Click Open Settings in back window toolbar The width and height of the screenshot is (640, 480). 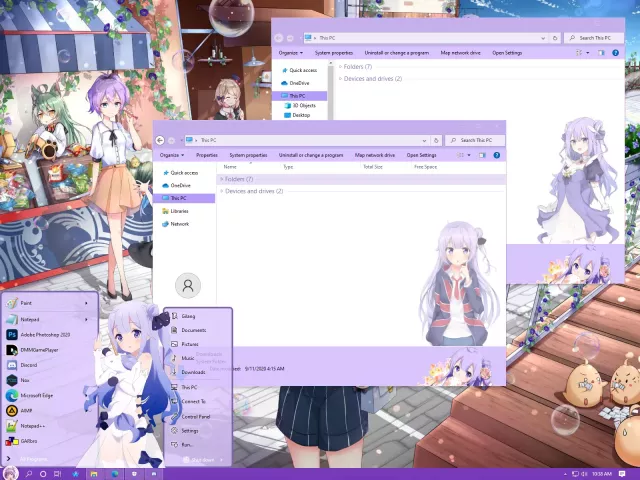pos(507,53)
